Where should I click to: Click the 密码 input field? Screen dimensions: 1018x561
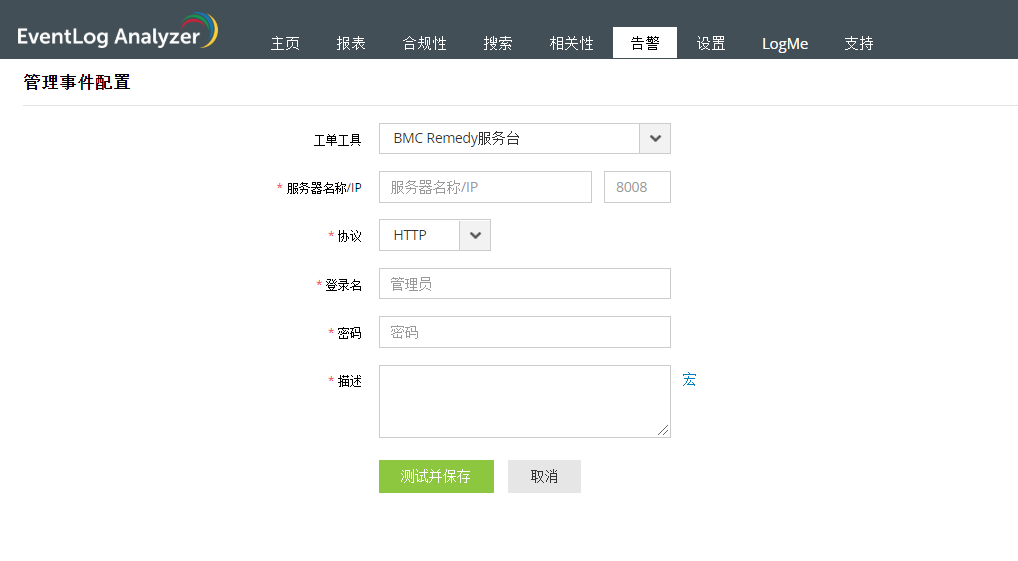pyautogui.click(x=524, y=332)
